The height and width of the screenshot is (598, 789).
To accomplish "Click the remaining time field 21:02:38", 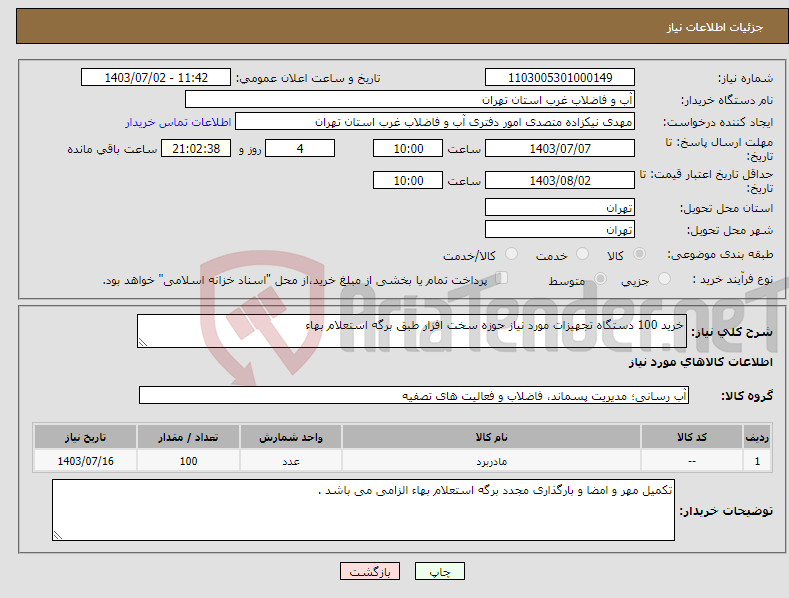I will pyautogui.click(x=196, y=148).
